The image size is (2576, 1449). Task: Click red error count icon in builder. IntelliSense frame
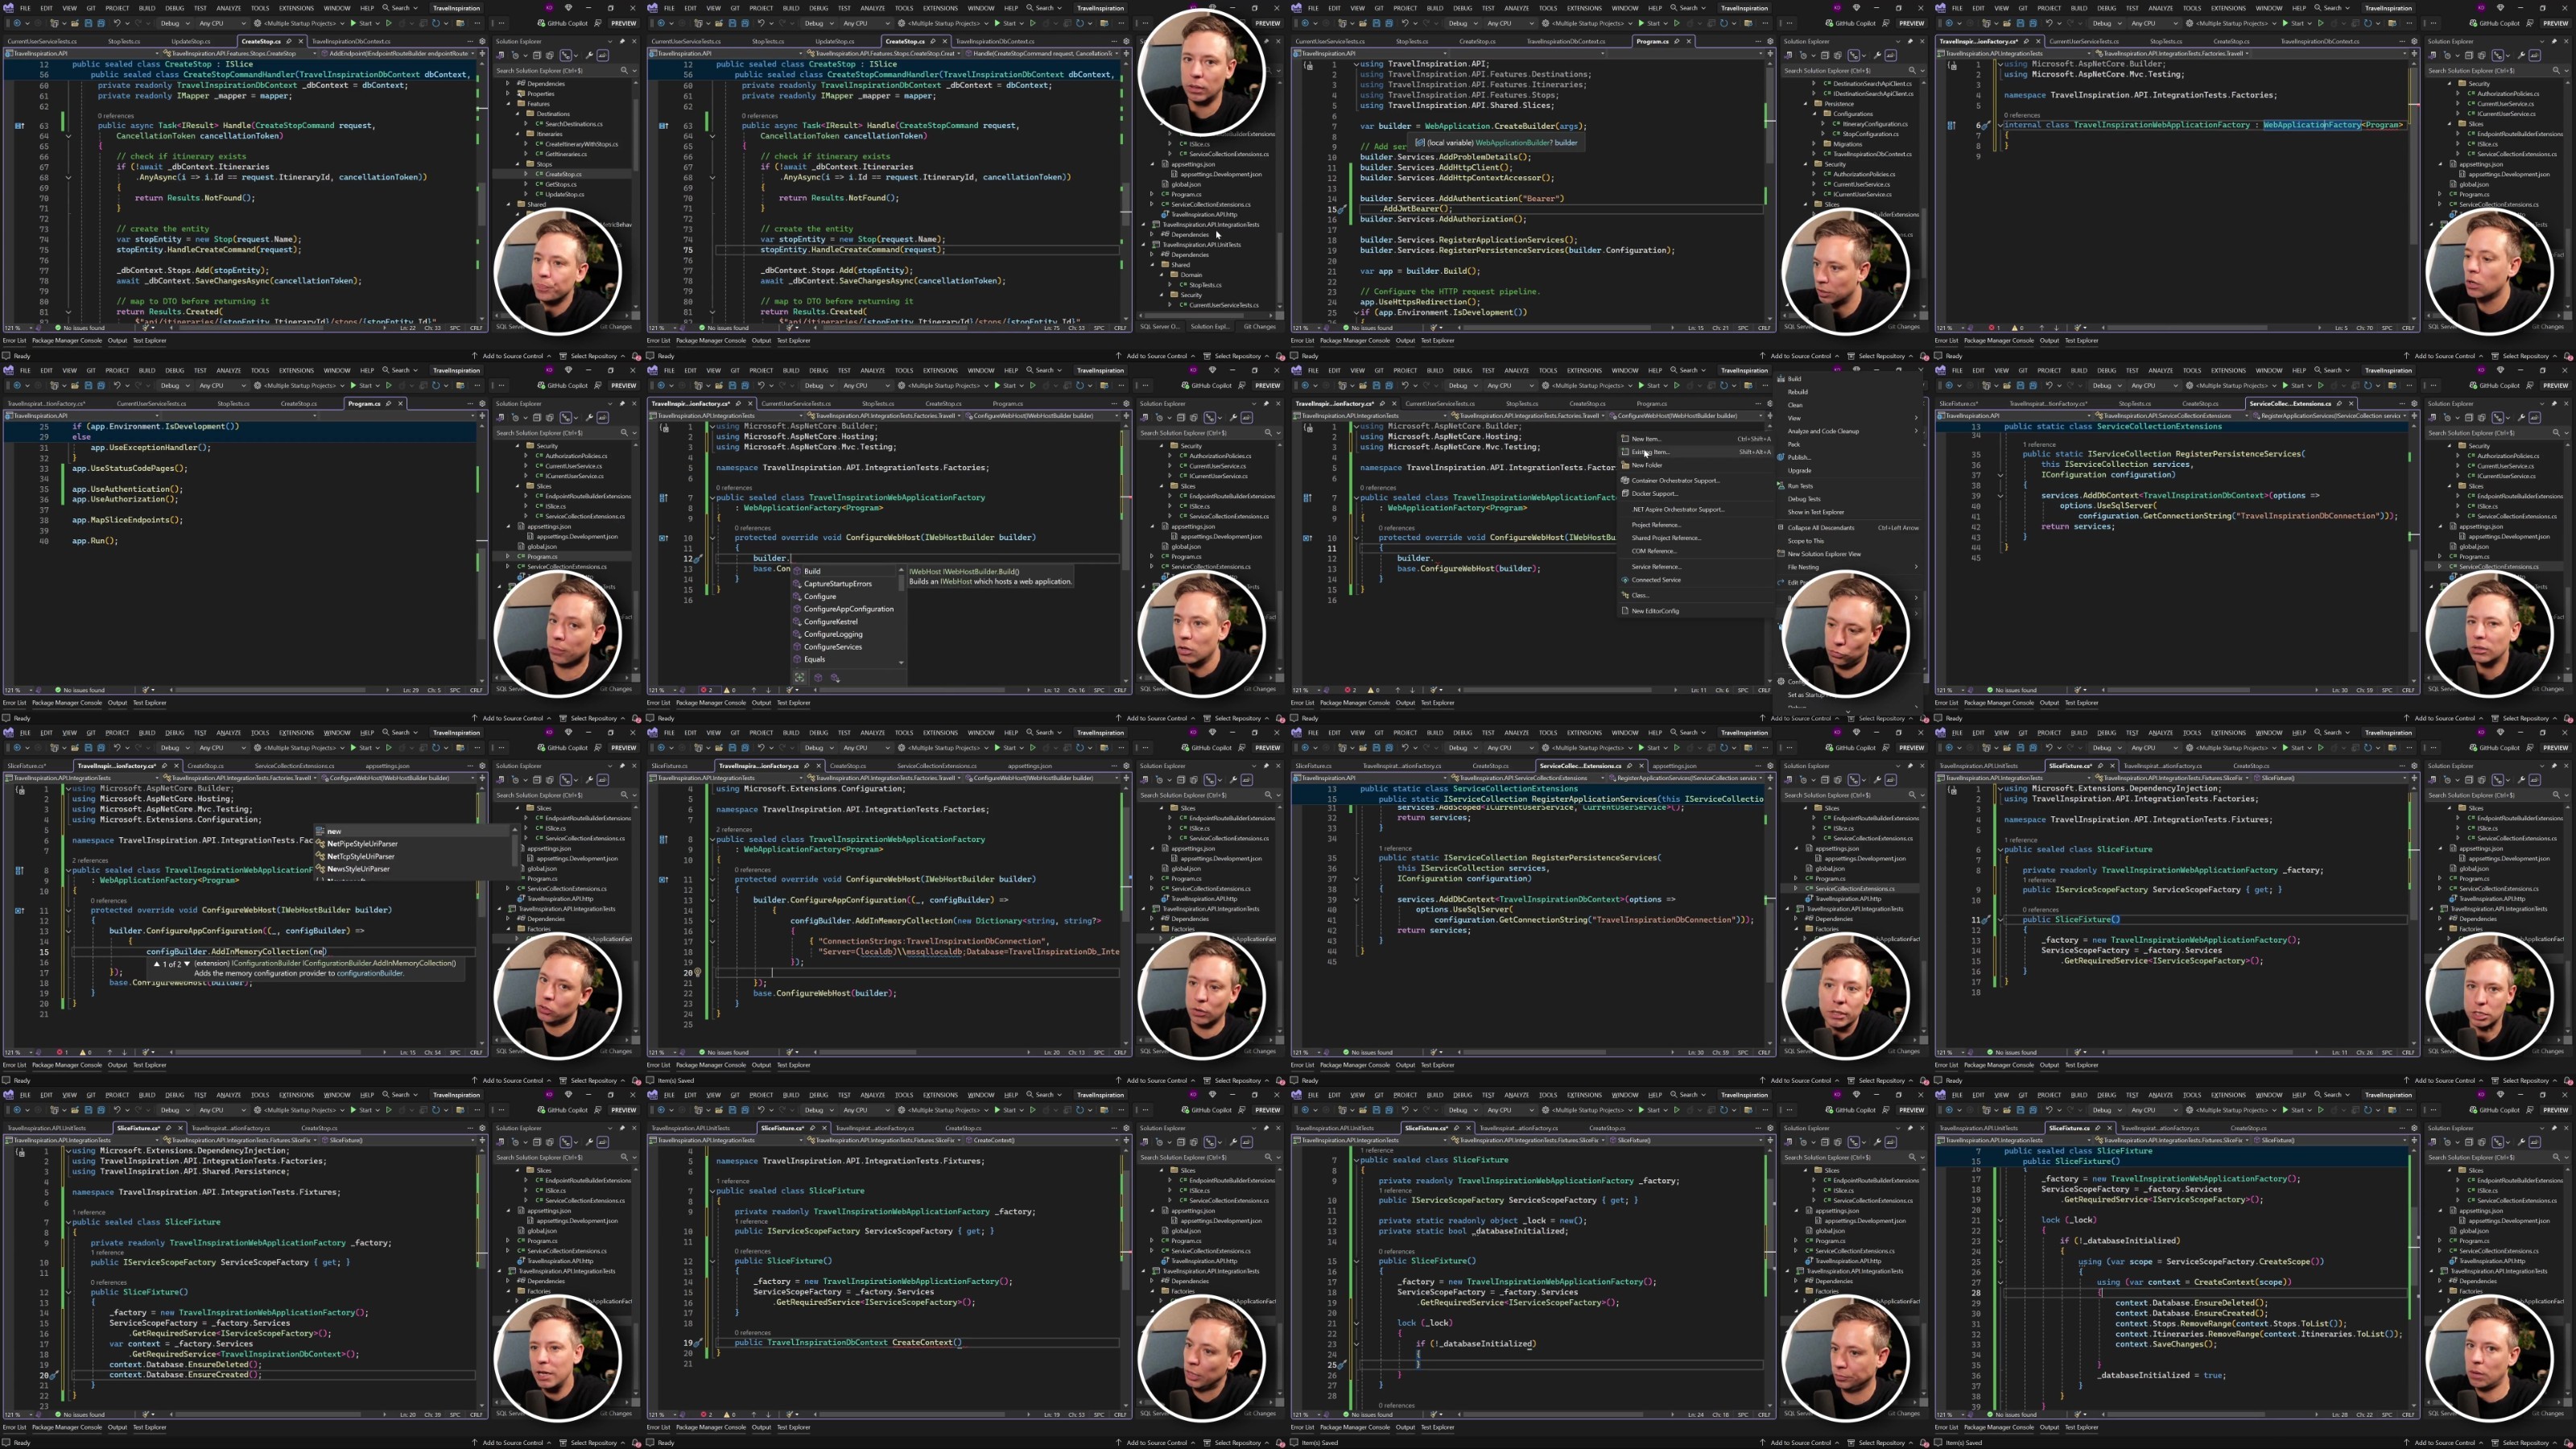(x=704, y=690)
